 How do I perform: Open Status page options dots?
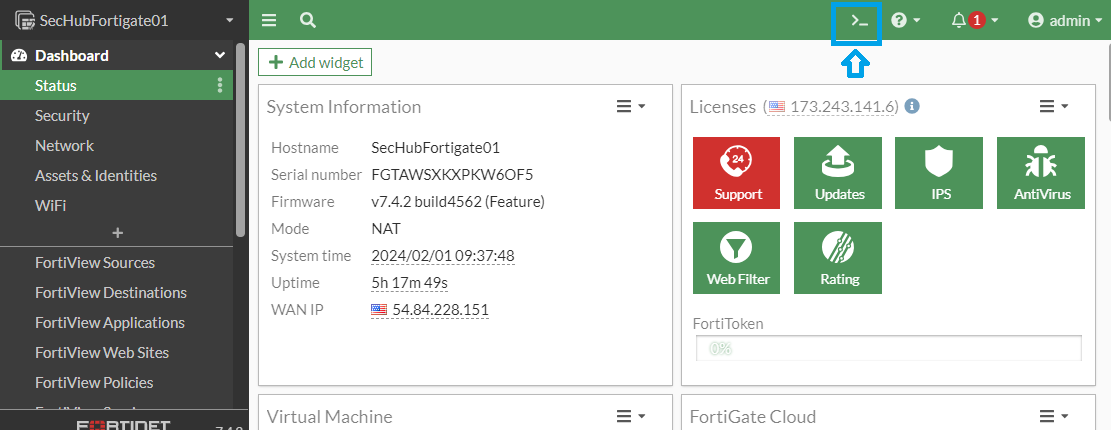(220, 86)
